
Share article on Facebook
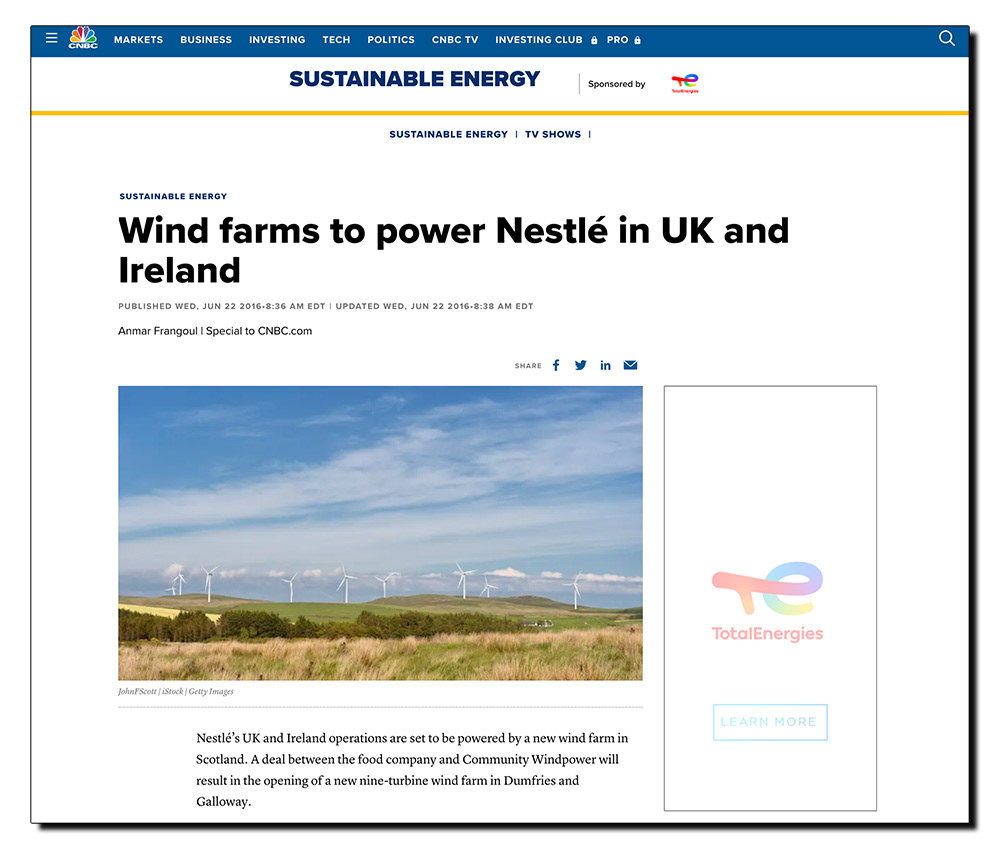coord(556,365)
